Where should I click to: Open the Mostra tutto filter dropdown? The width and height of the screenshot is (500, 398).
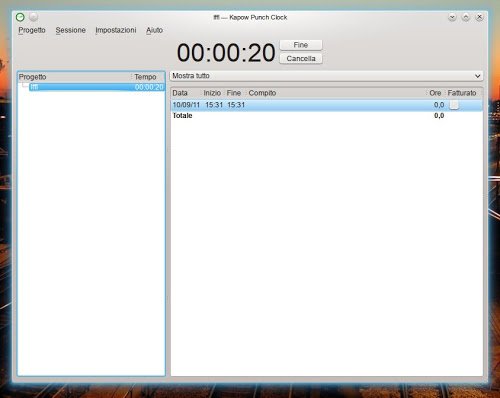coord(326,76)
